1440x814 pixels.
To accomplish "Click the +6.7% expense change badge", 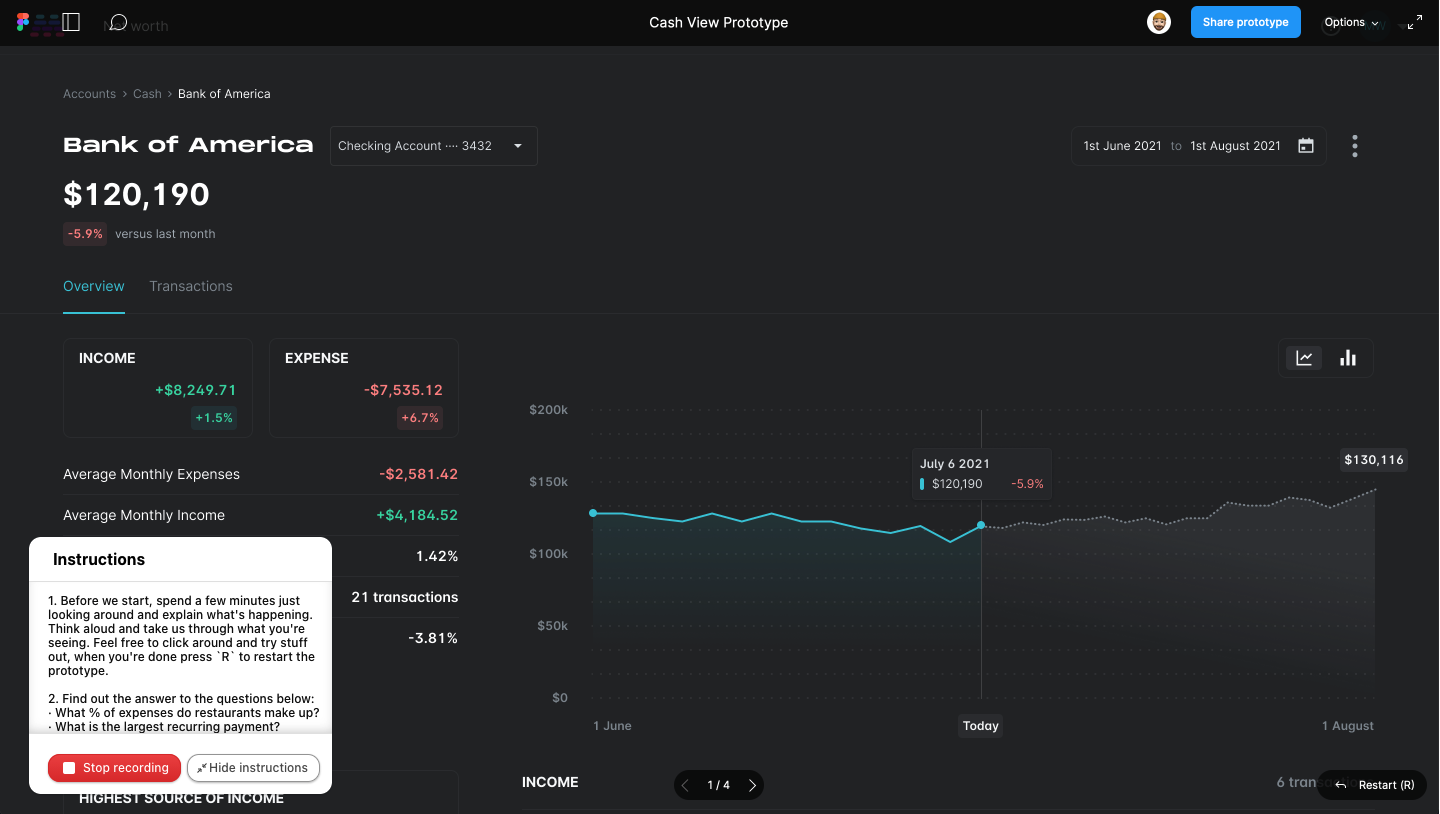I will 420,418.
